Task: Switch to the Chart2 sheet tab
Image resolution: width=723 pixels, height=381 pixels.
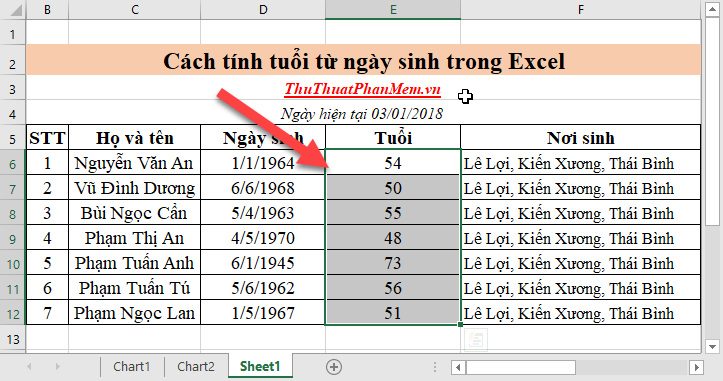Action: 196,367
